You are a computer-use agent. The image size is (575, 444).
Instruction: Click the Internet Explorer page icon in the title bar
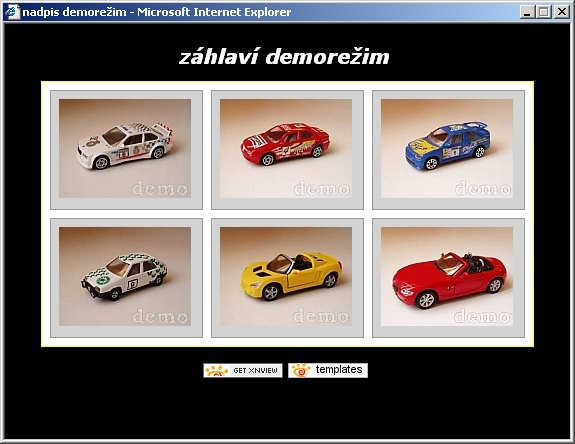[12, 12]
